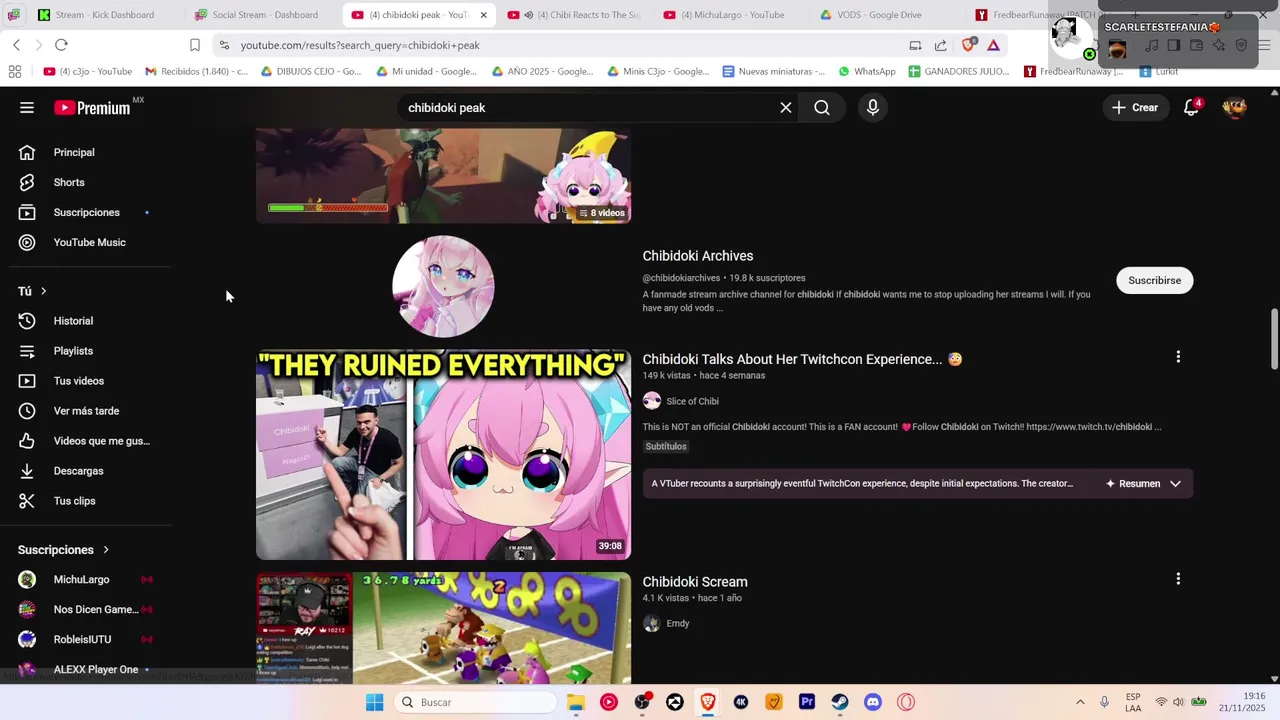This screenshot has height=720, width=1280.
Task: Open WhatsApp bookmark
Action: 867,72
